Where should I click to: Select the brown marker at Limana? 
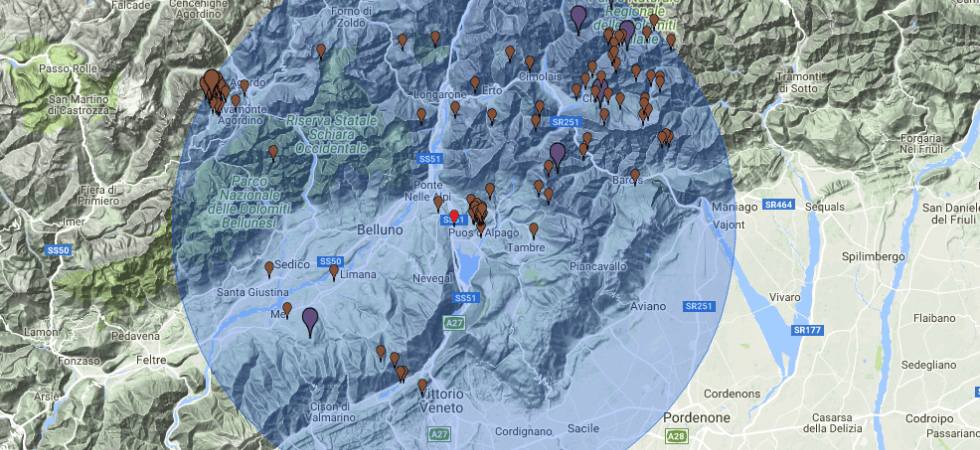[x=334, y=271]
